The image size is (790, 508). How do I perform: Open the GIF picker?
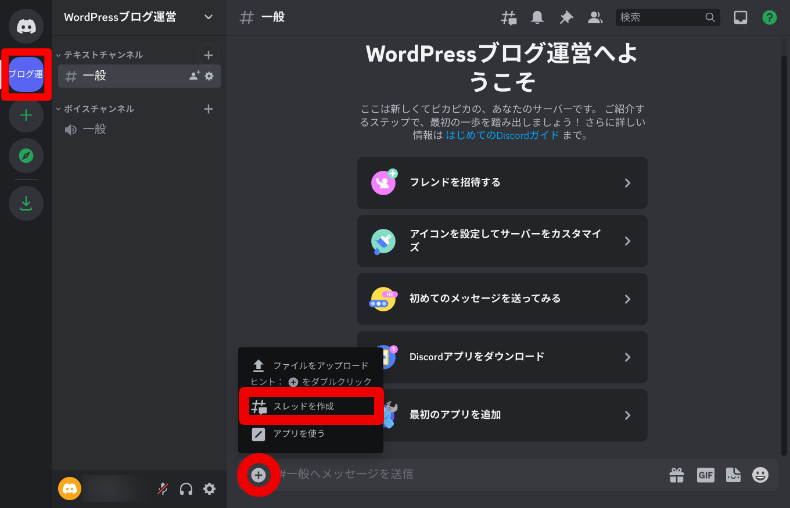point(705,475)
